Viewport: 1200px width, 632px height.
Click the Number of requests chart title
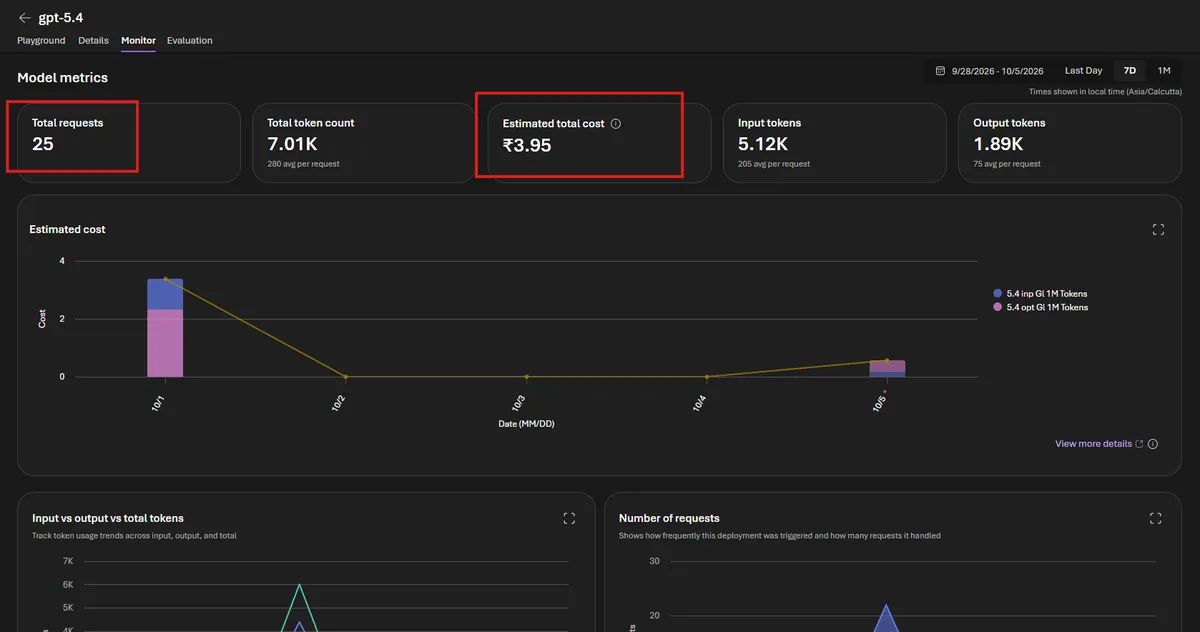pos(669,518)
